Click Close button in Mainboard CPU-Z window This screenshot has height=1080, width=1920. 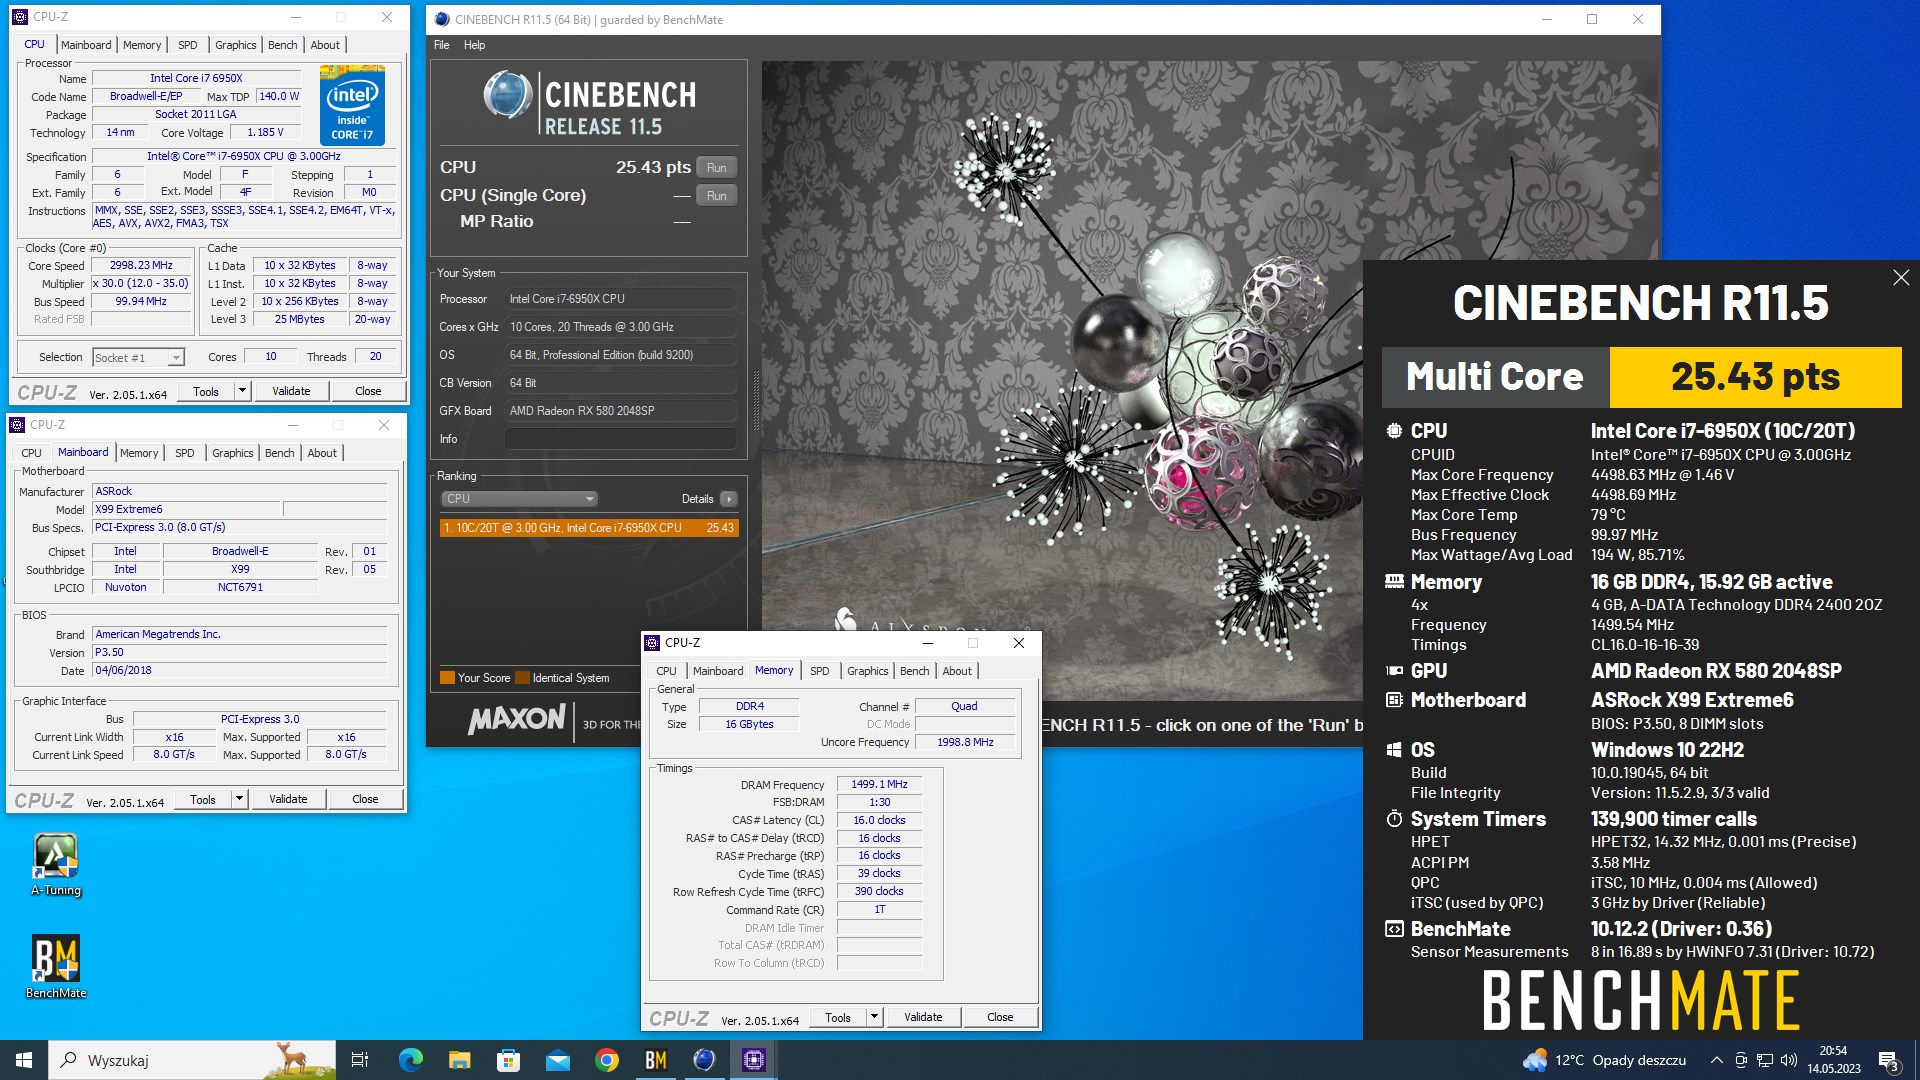coord(365,799)
